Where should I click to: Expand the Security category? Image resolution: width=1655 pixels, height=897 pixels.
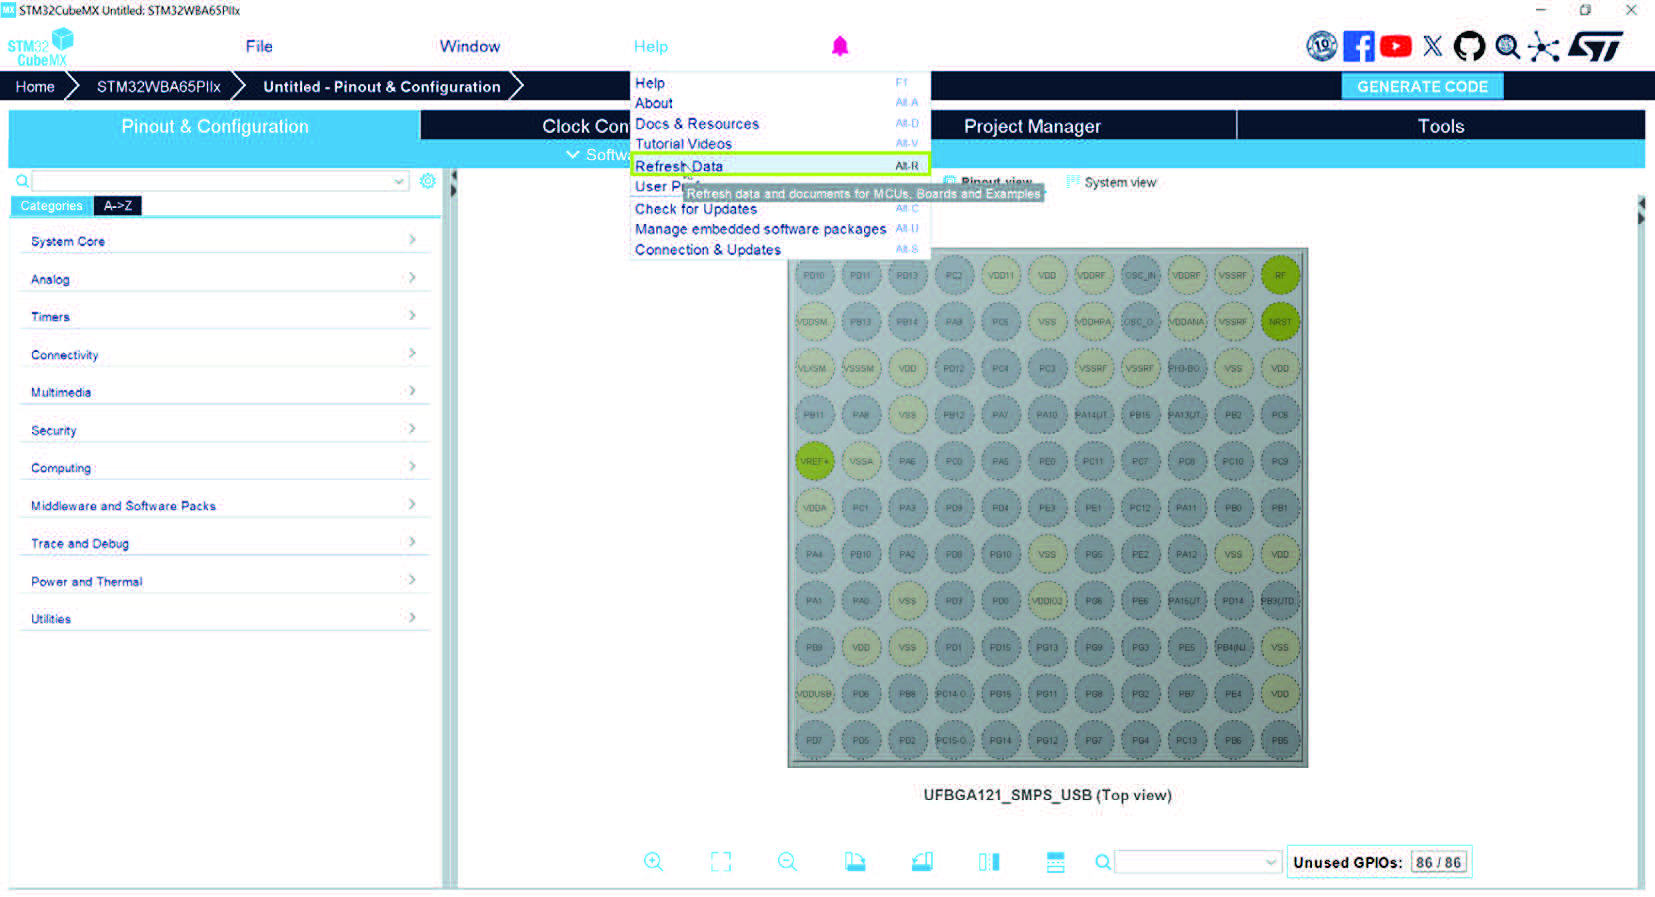(224, 430)
